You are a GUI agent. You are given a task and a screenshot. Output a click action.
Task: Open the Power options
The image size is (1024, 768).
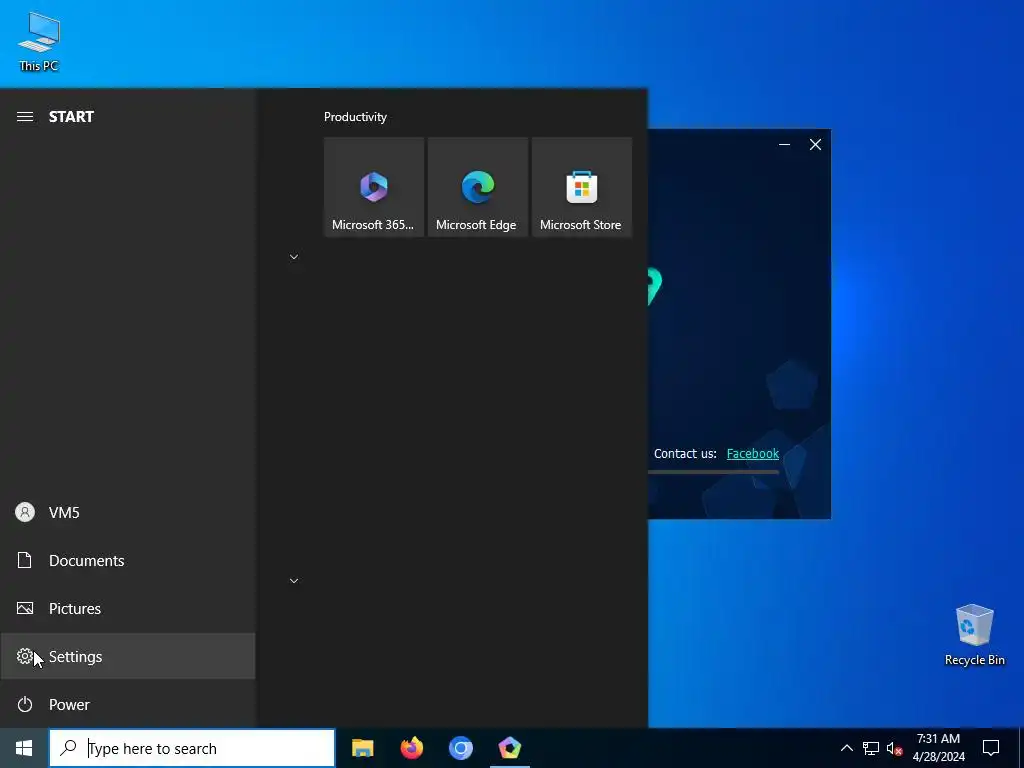[x=127, y=704]
